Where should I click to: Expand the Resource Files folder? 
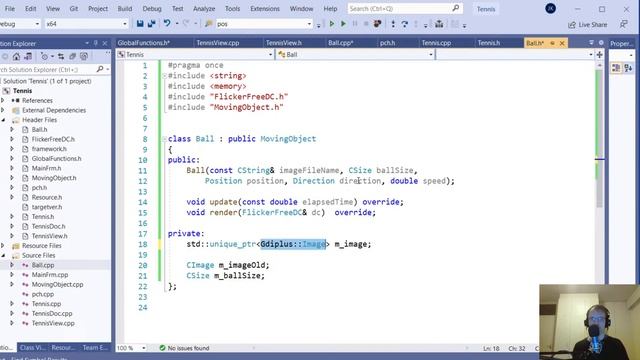tap(3, 246)
